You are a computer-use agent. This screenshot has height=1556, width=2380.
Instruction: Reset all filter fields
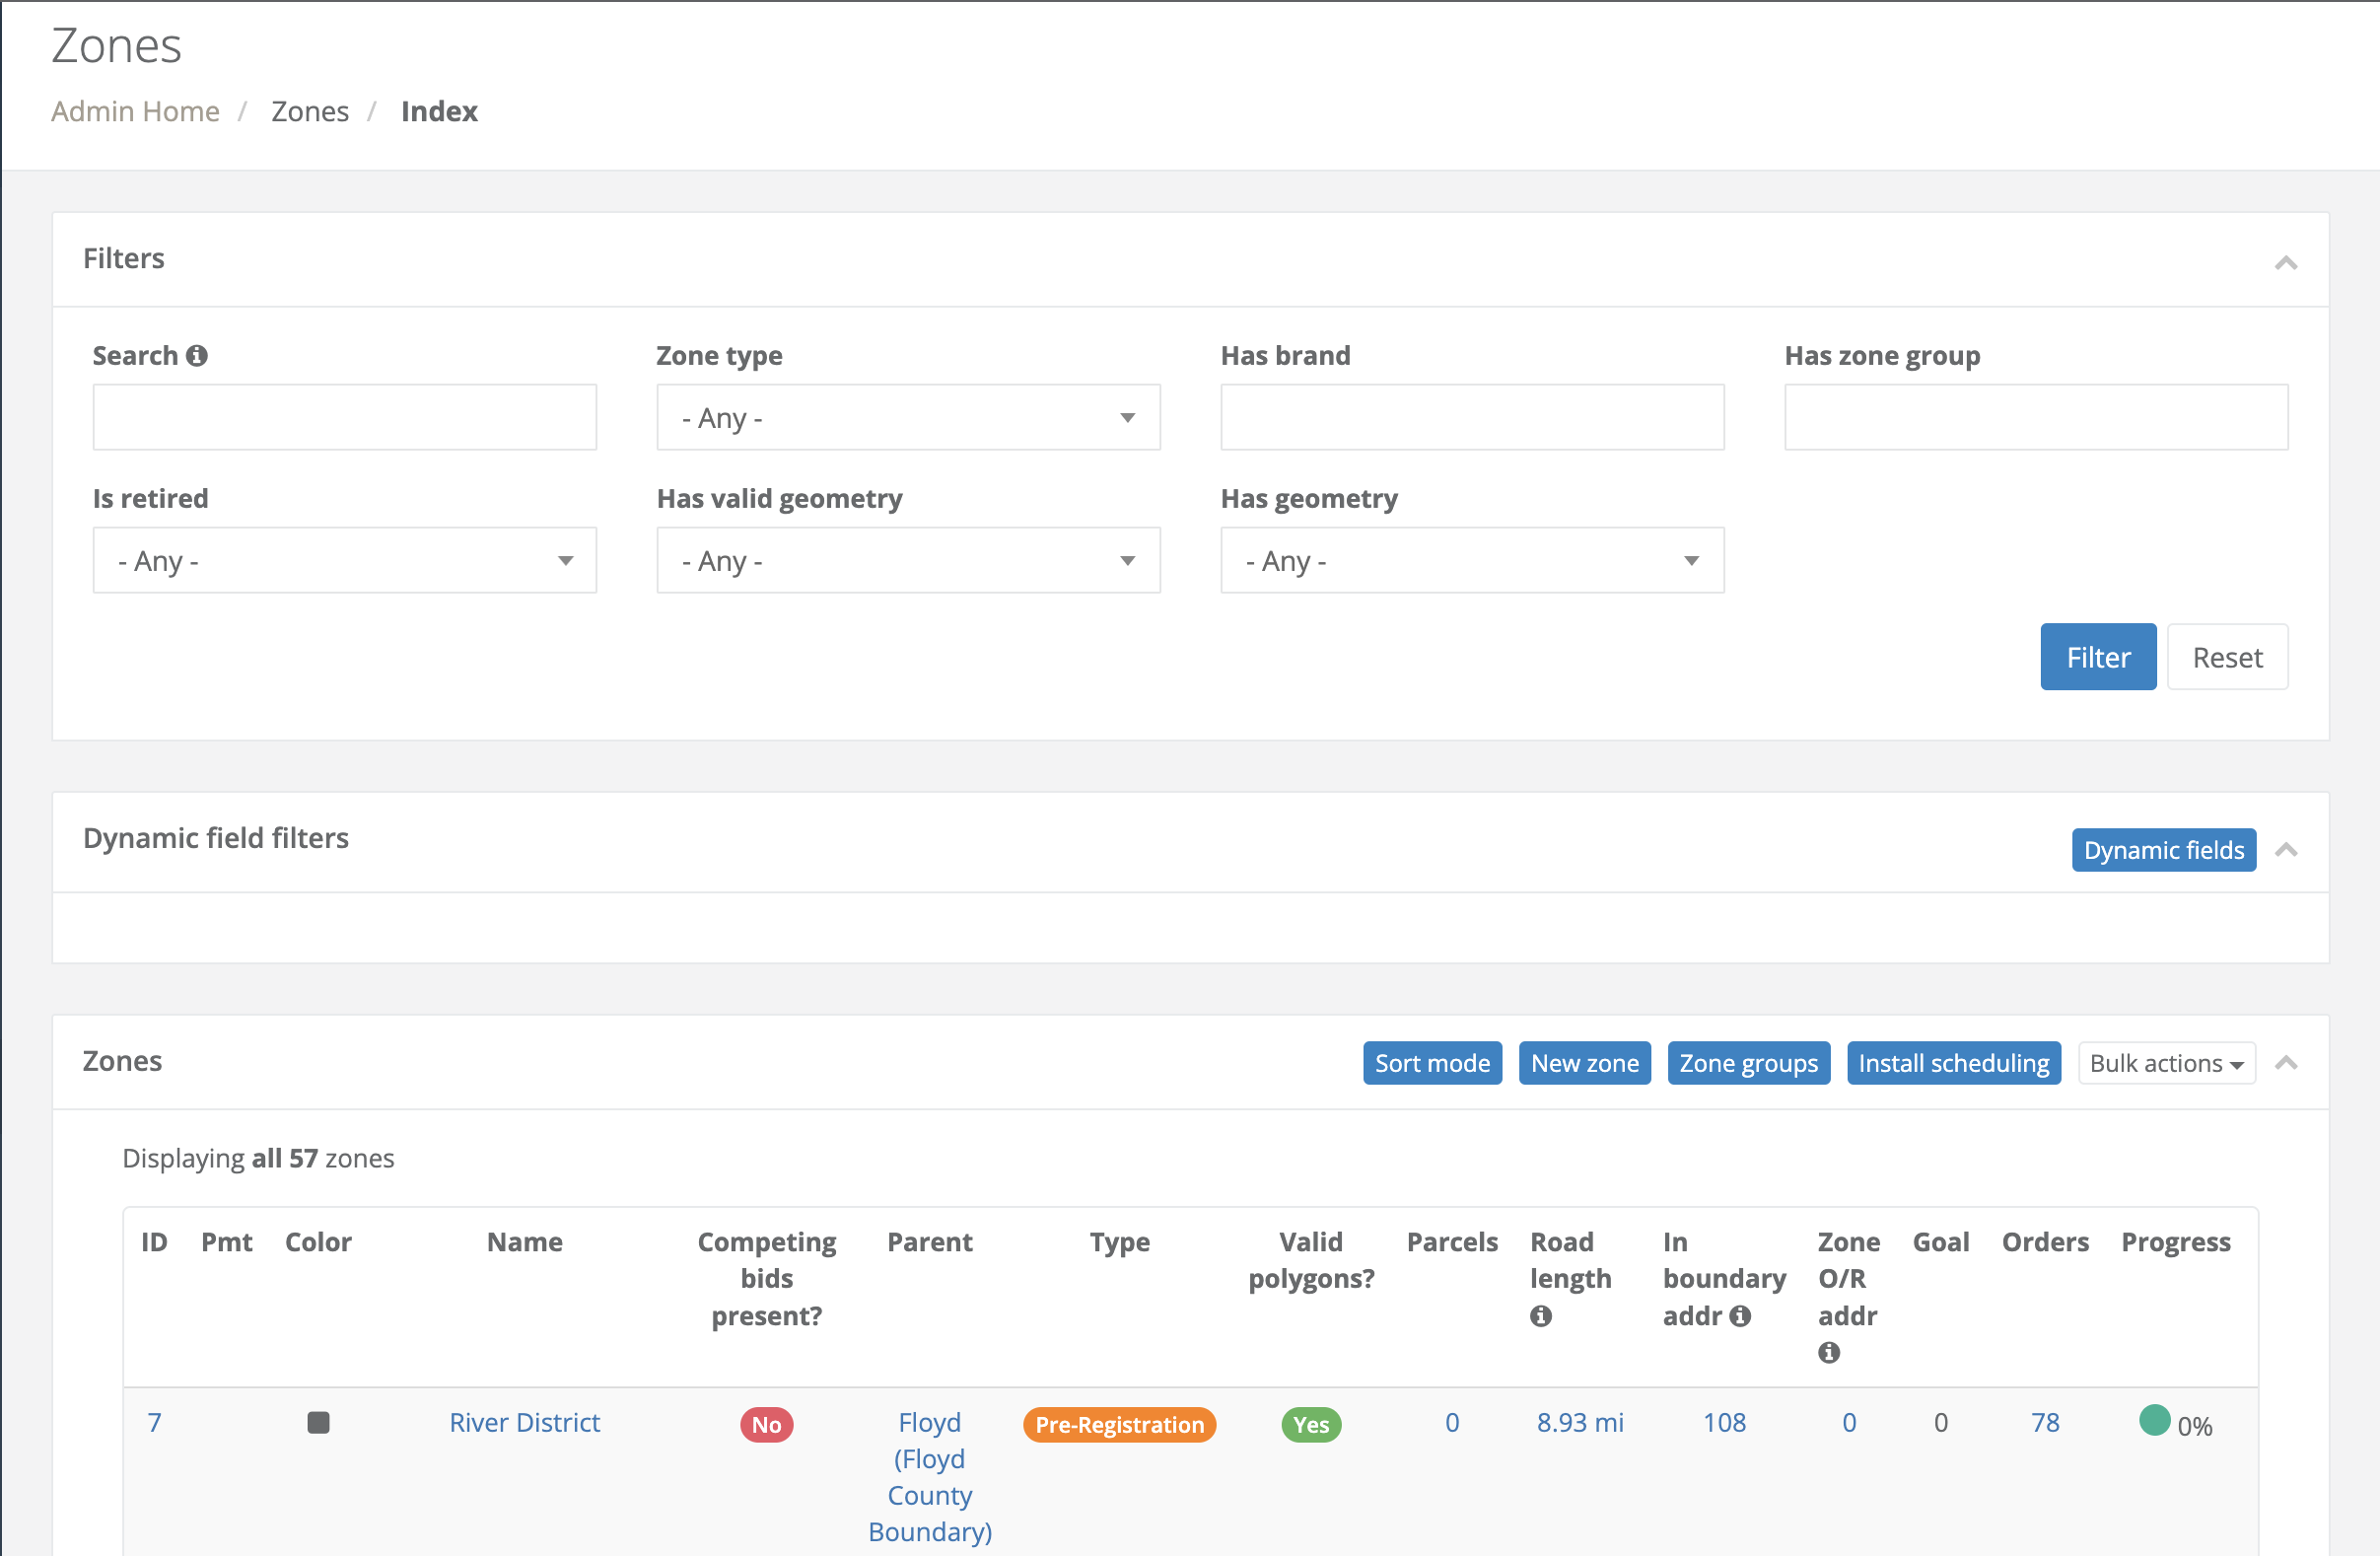pyautogui.click(x=2227, y=657)
